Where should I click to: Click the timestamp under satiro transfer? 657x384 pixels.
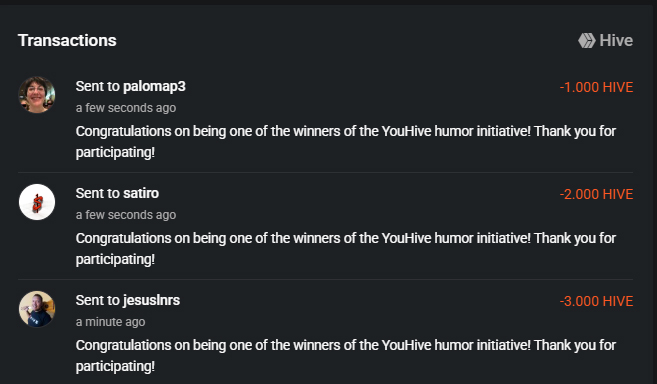(x=126, y=215)
